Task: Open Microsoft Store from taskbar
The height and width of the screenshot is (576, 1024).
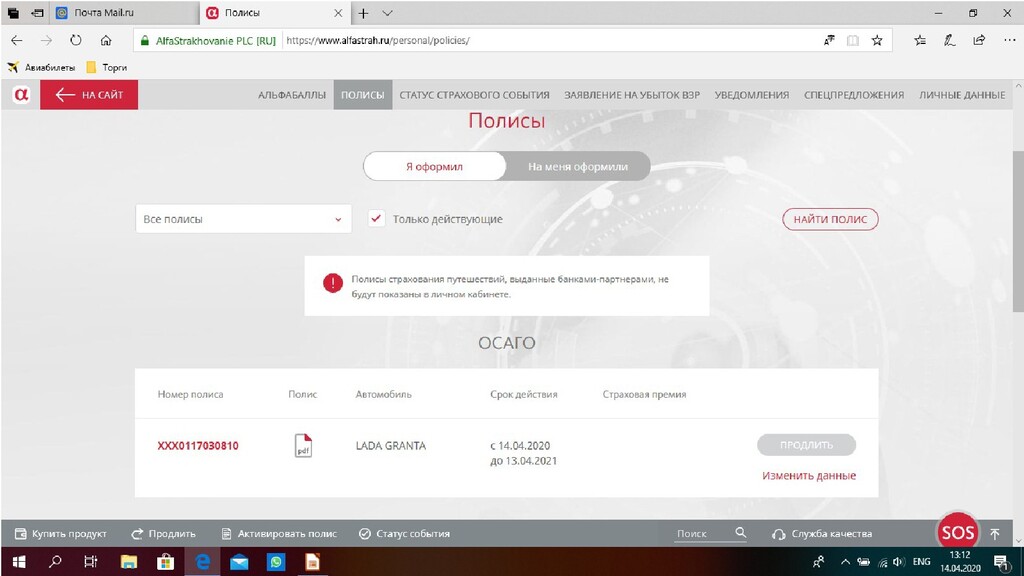Action: [165, 562]
